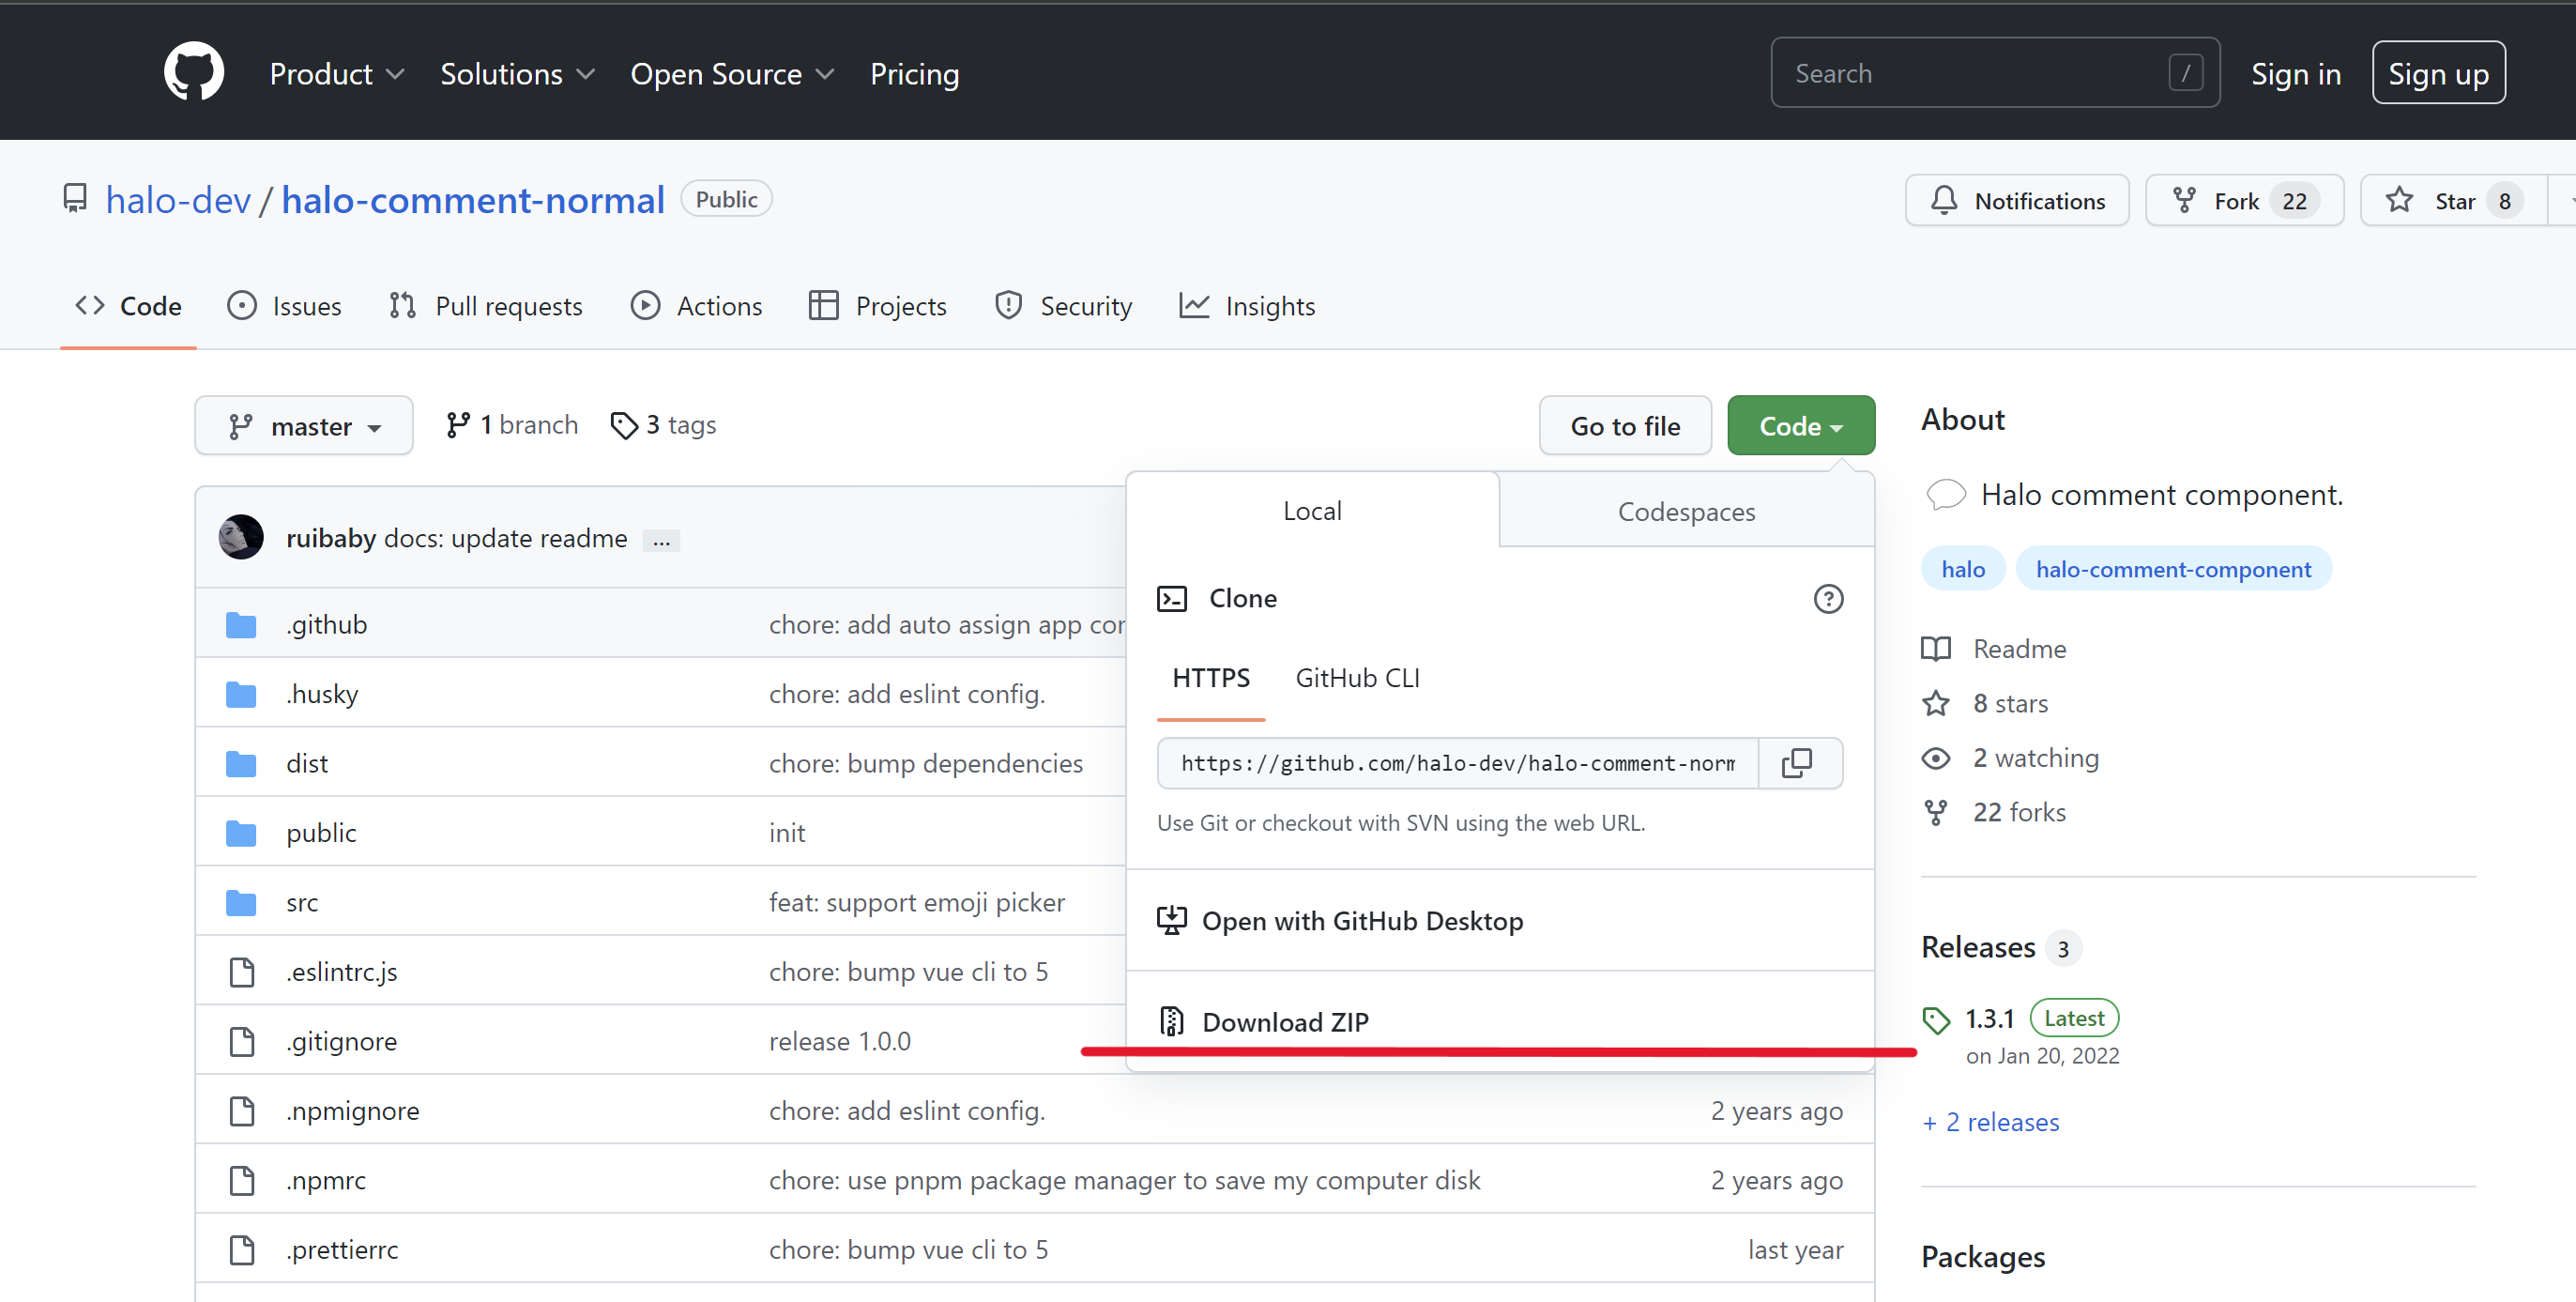Screen dimensions: 2576x1302
Task: Focus the Search input field
Action: 1994,73
